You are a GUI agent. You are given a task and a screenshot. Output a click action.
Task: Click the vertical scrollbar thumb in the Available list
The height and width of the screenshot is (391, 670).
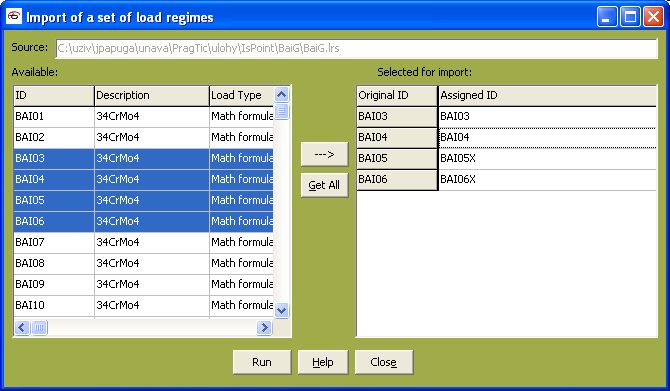click(x=282, y=112)
